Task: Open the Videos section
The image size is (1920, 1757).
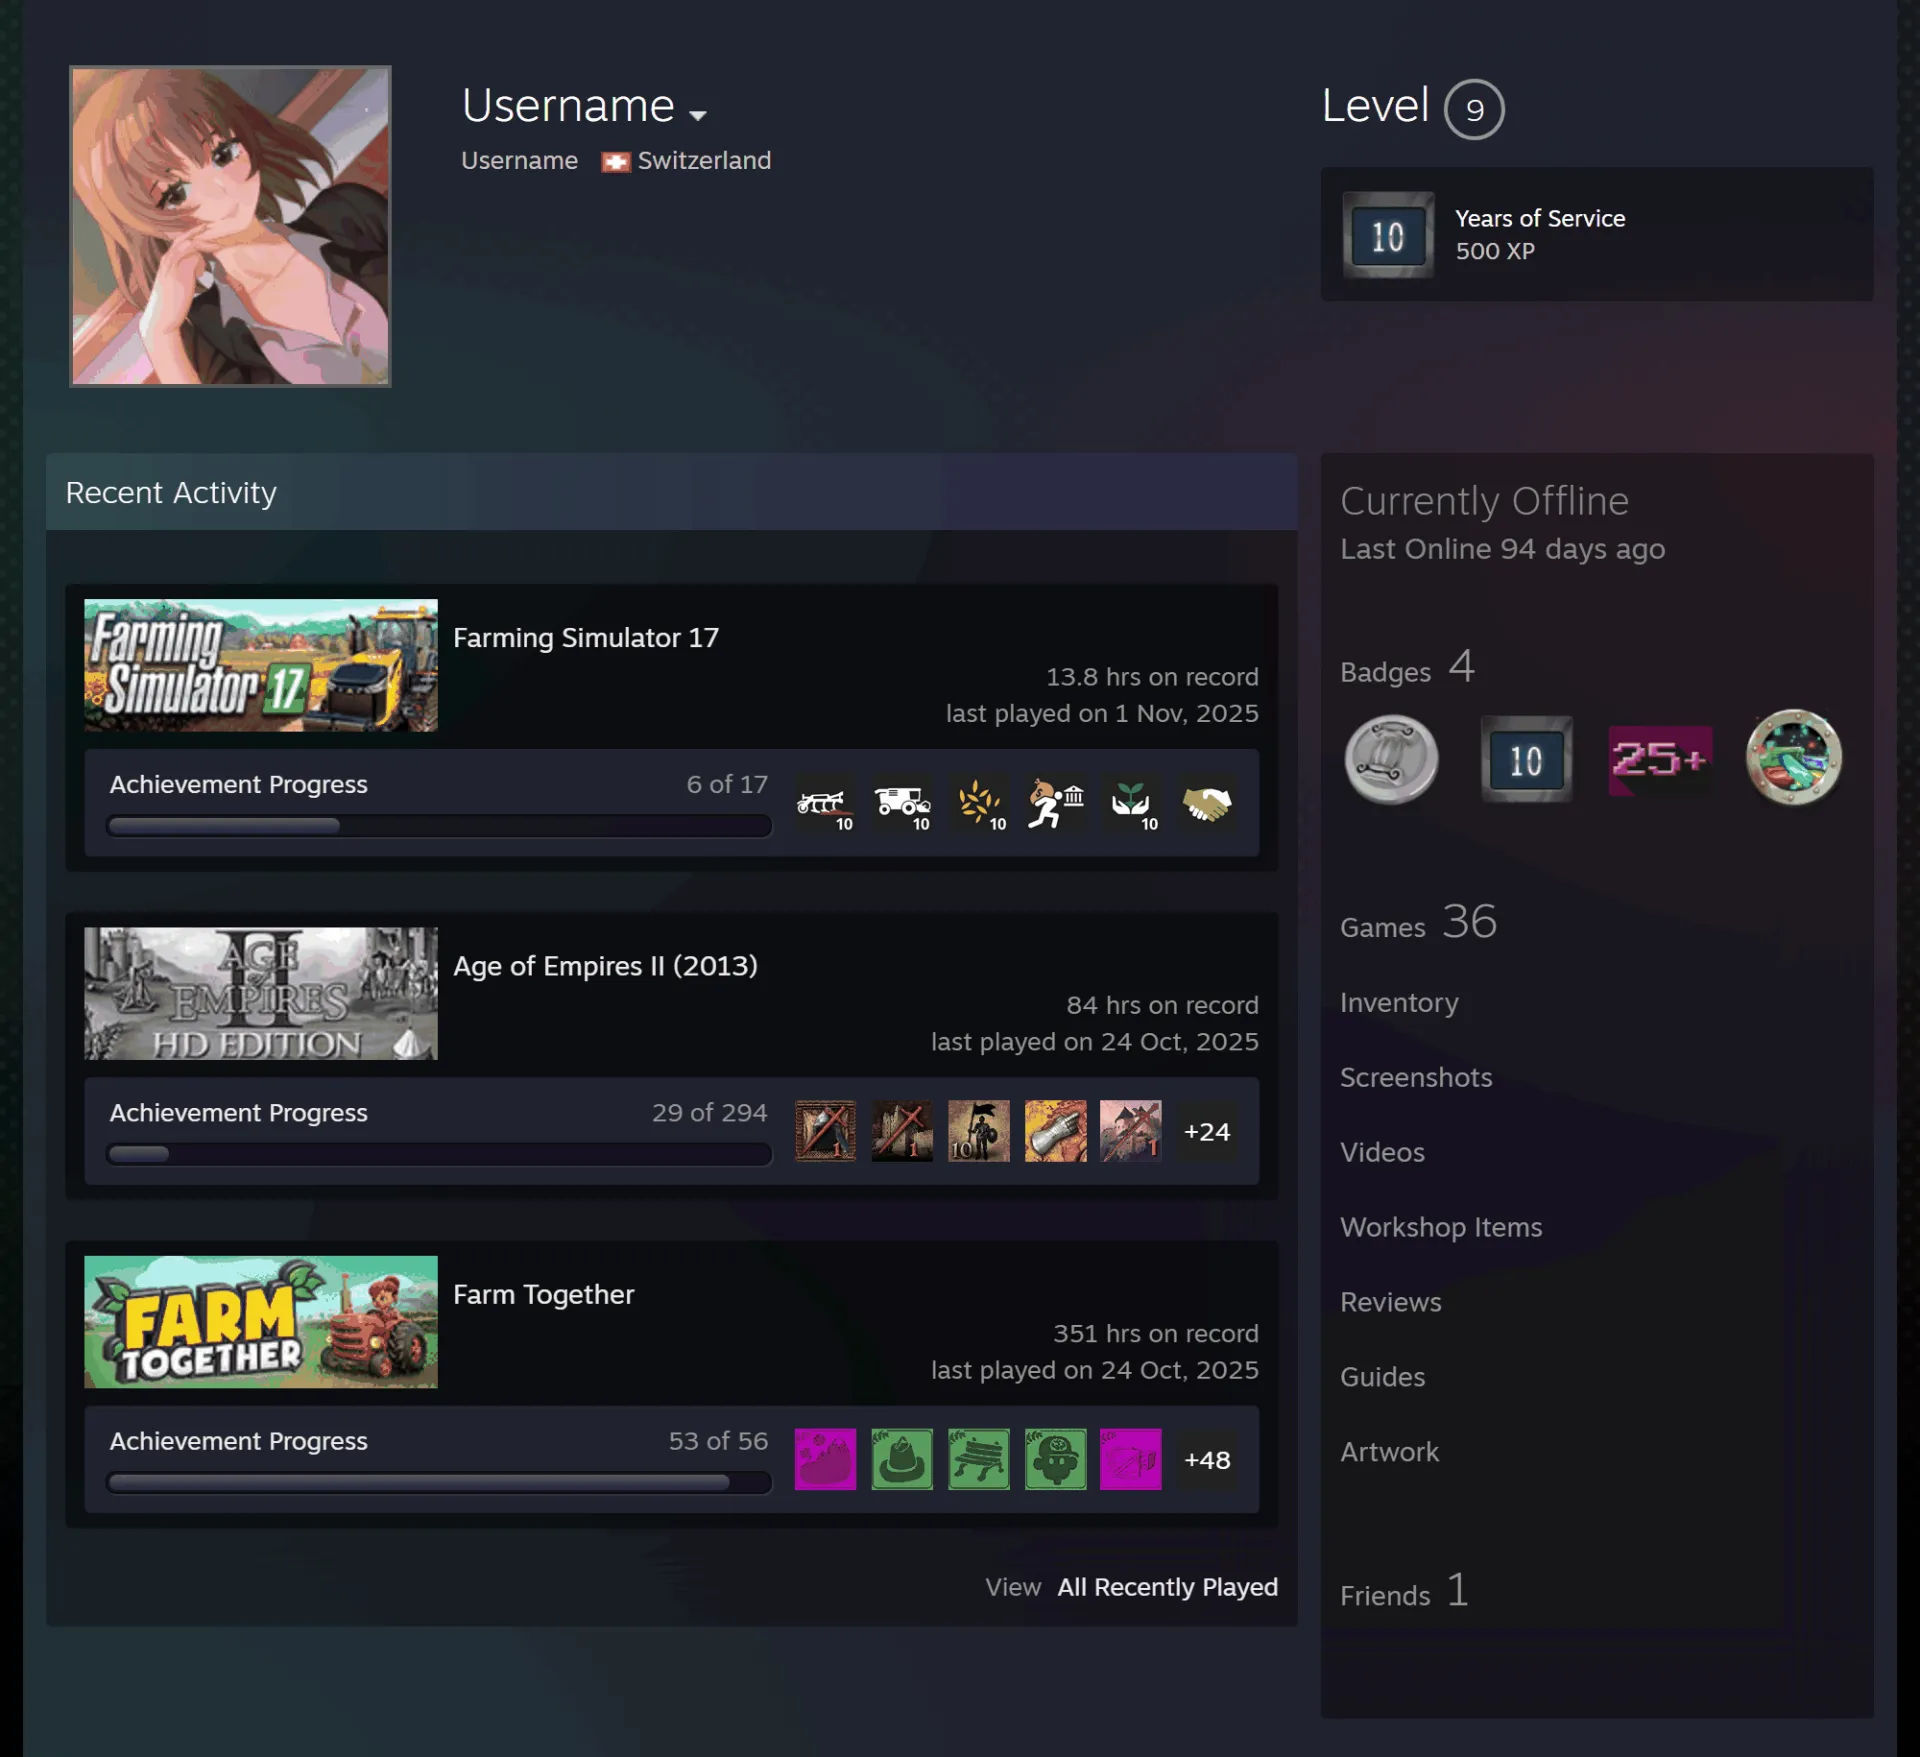Action: click(1382, 1152)
